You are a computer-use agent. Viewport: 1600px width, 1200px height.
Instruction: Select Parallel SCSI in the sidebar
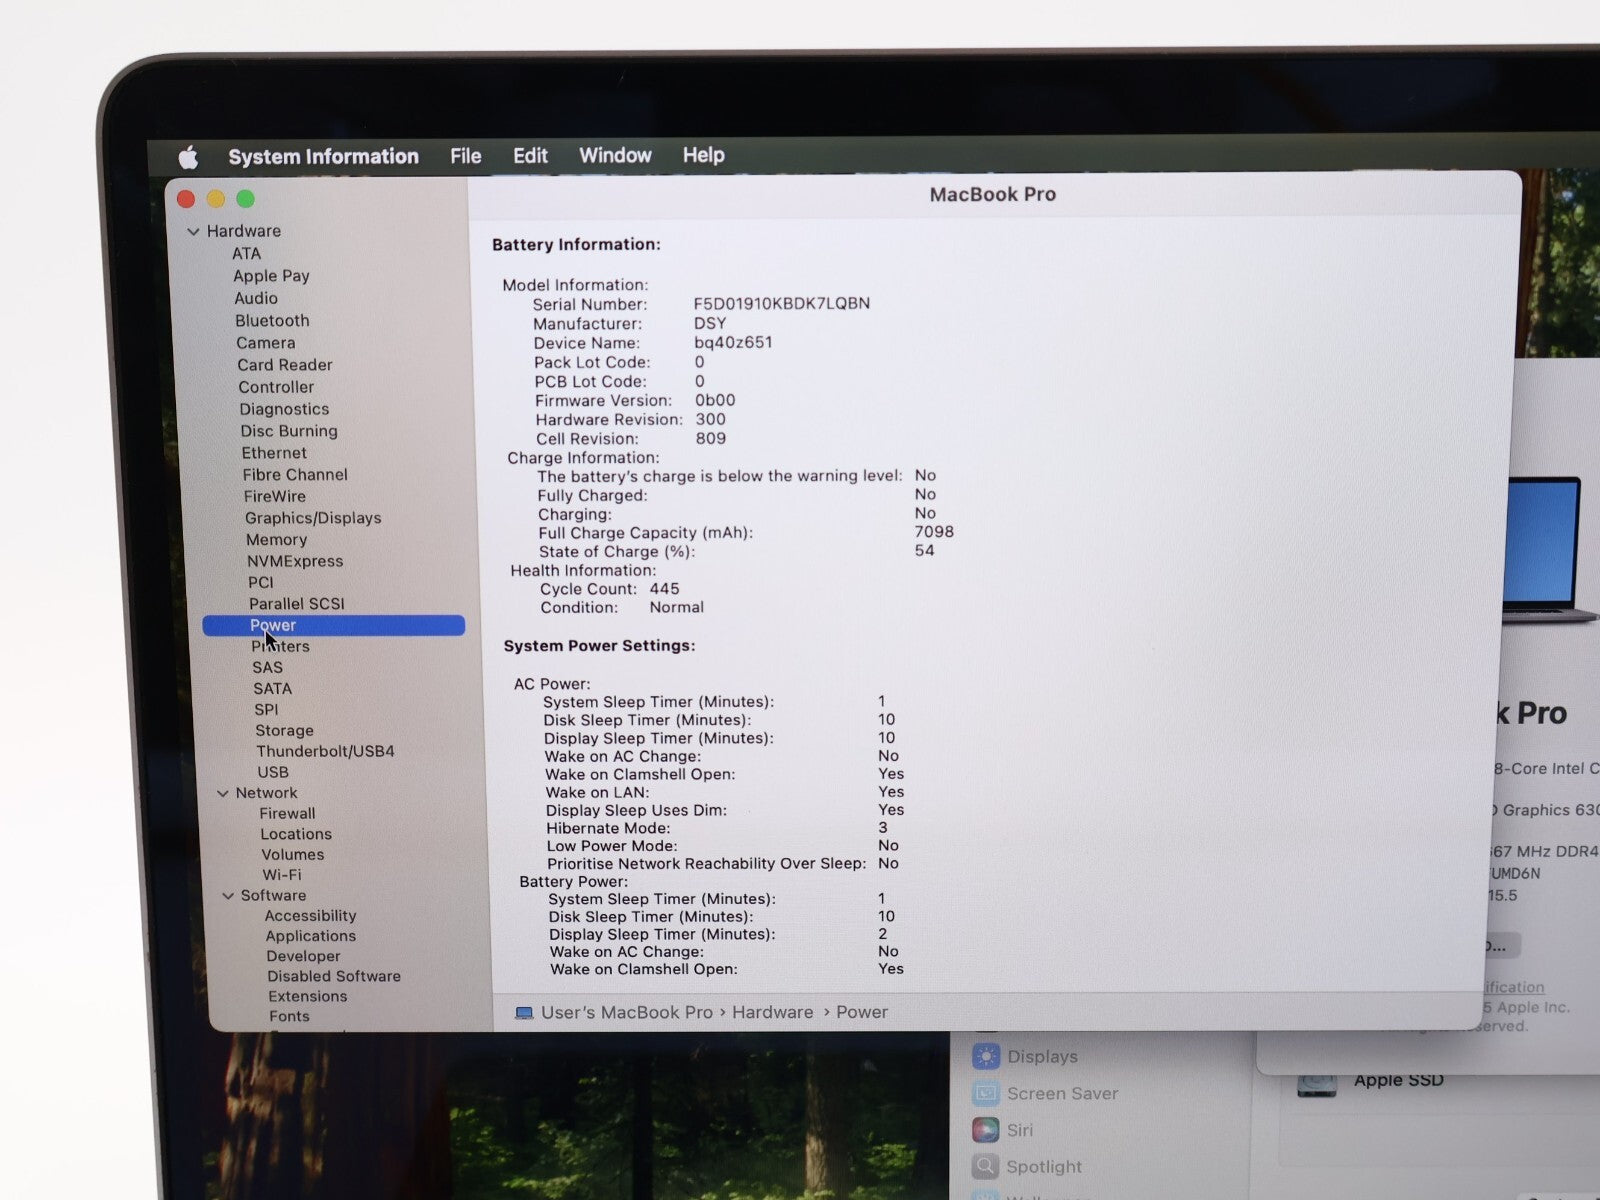pos(296,604)
